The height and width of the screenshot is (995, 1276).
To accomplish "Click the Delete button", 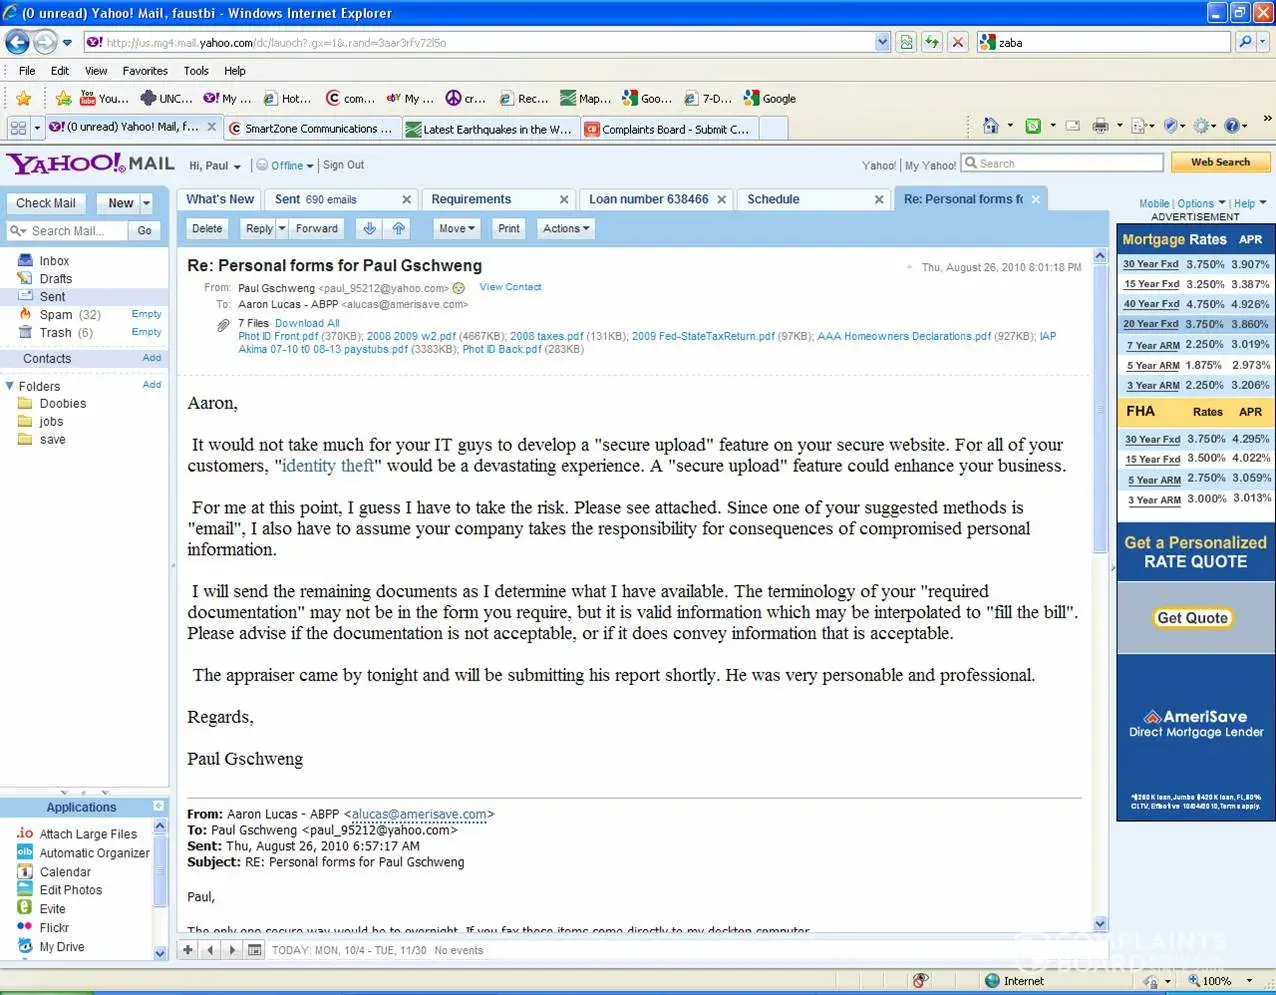I will (207, 229).
